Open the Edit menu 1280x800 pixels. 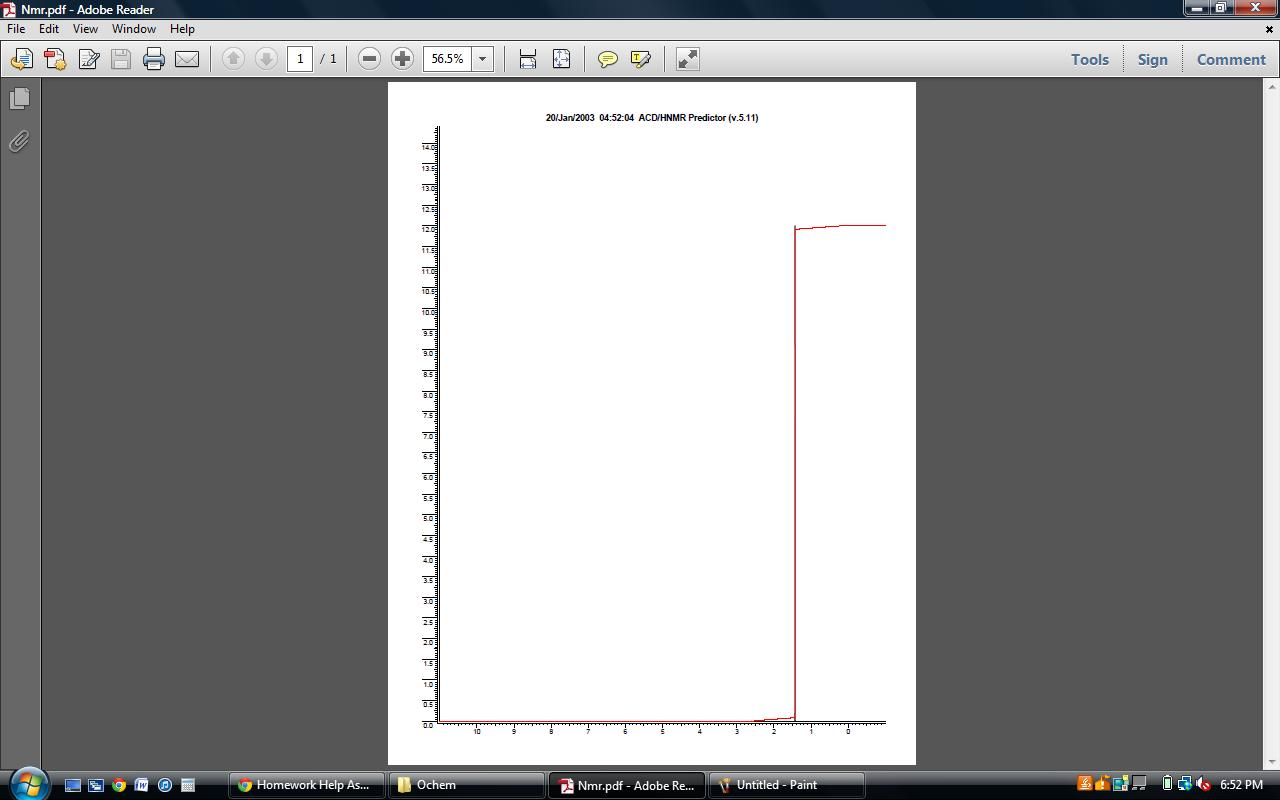pos(48,29)
